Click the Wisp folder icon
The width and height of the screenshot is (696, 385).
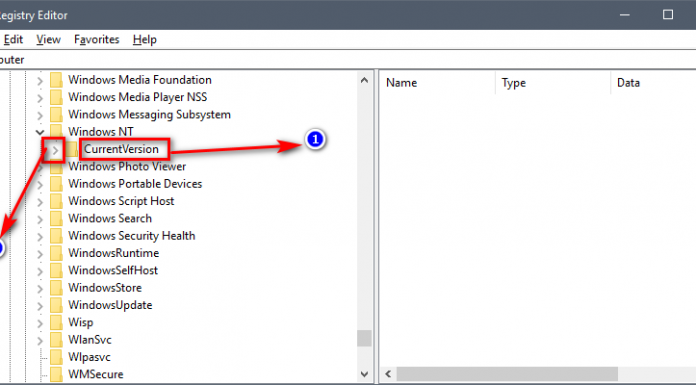pyautogui.click(x=56, y=322)
